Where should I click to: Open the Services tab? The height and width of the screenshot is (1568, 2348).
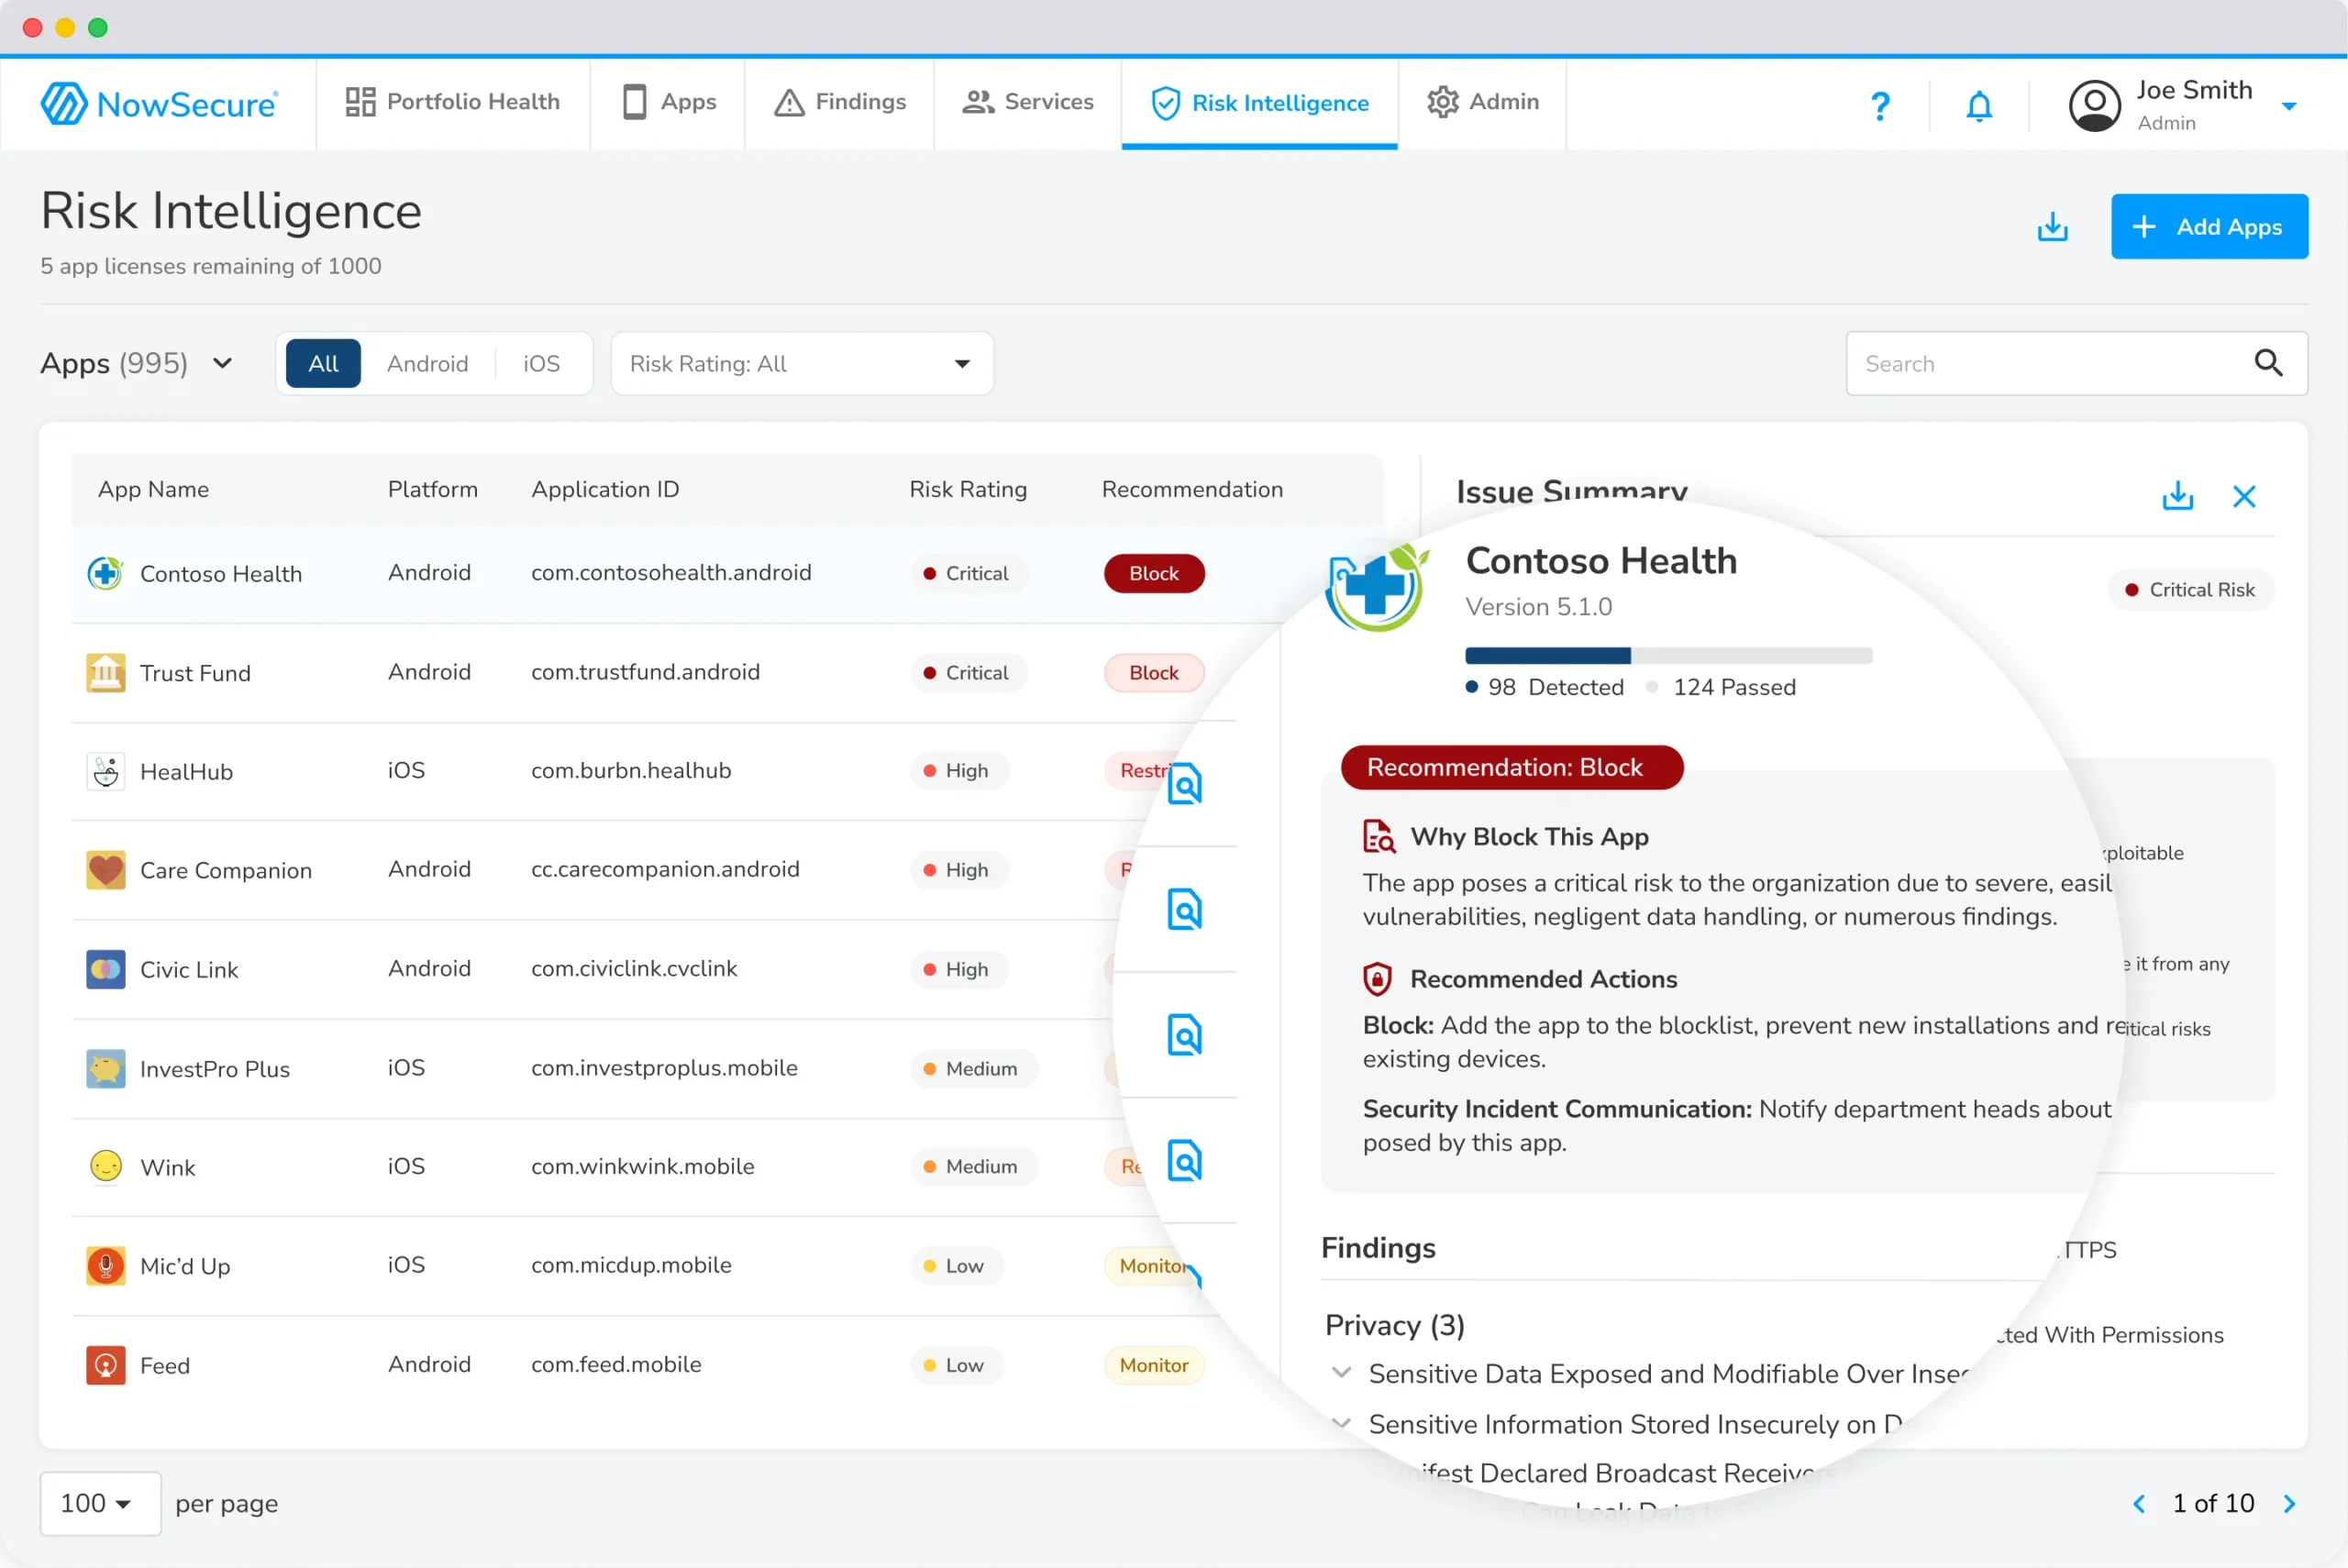(x=1027, y=102)
